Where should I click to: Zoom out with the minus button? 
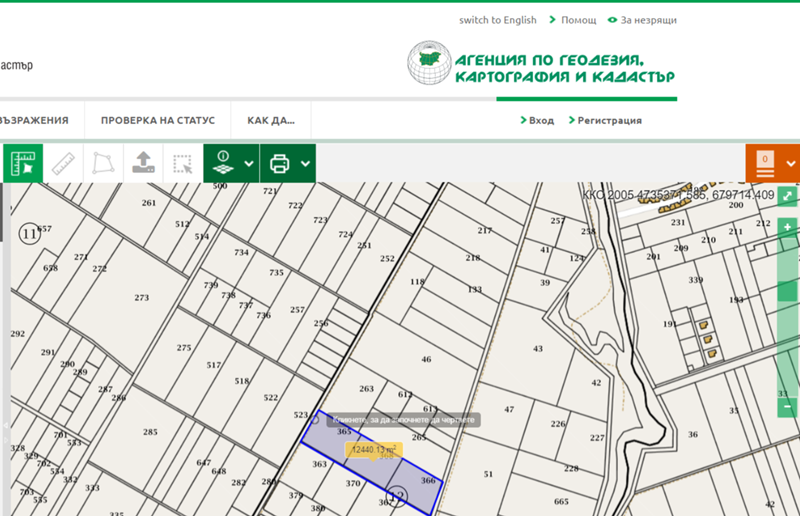pyautogui.click(x=788, y=407)
